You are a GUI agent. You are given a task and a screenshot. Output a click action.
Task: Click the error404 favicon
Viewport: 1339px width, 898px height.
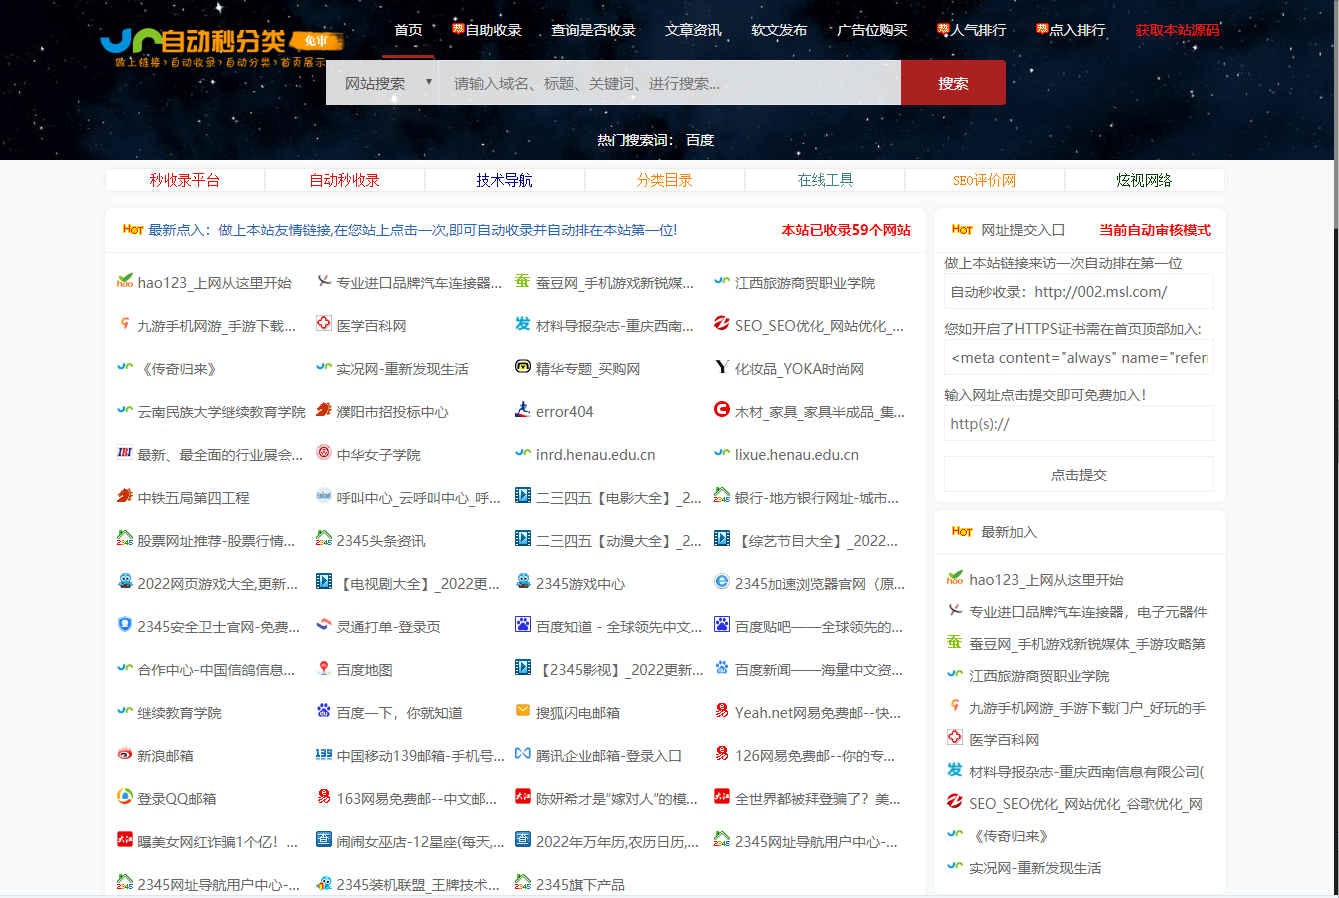[523, 411]
